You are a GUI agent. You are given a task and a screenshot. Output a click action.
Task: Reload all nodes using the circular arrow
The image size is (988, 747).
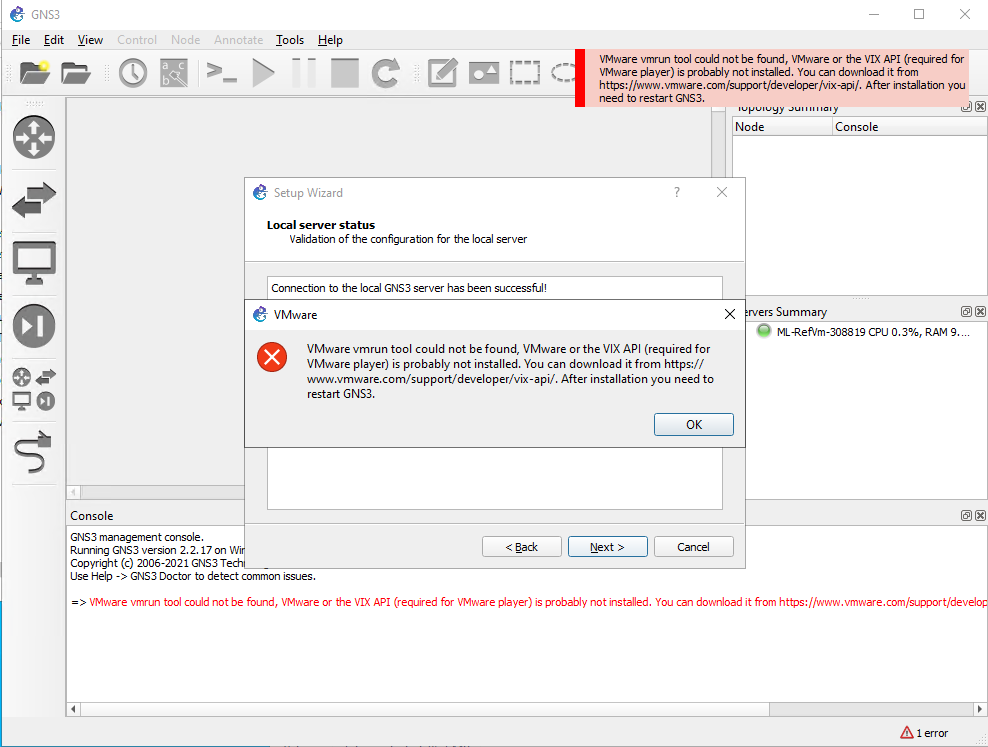[x=386, y=72]
